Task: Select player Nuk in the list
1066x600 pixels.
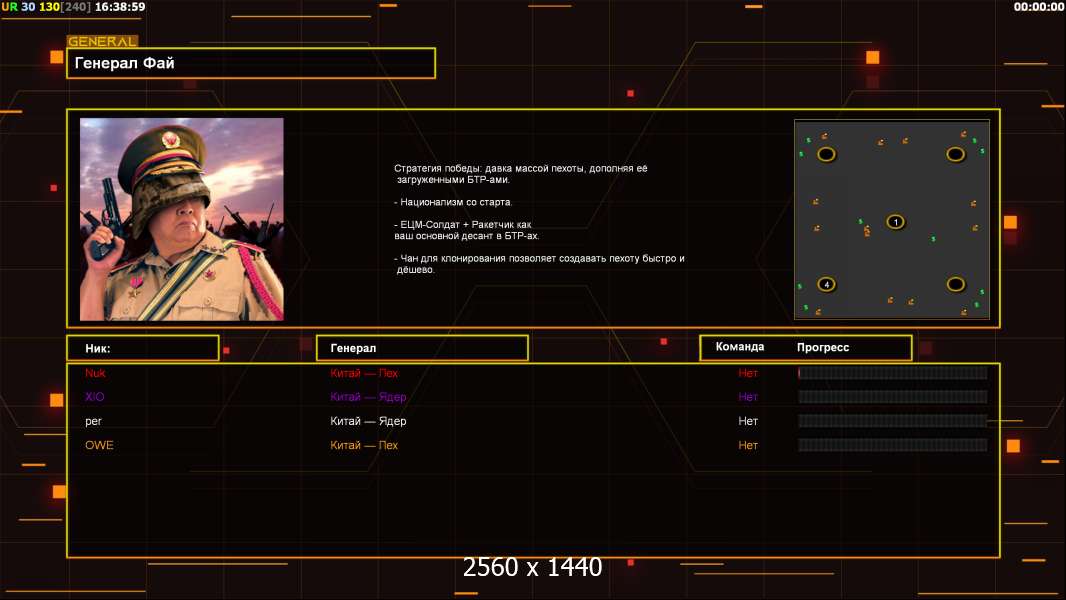Action: pos(95,373)
